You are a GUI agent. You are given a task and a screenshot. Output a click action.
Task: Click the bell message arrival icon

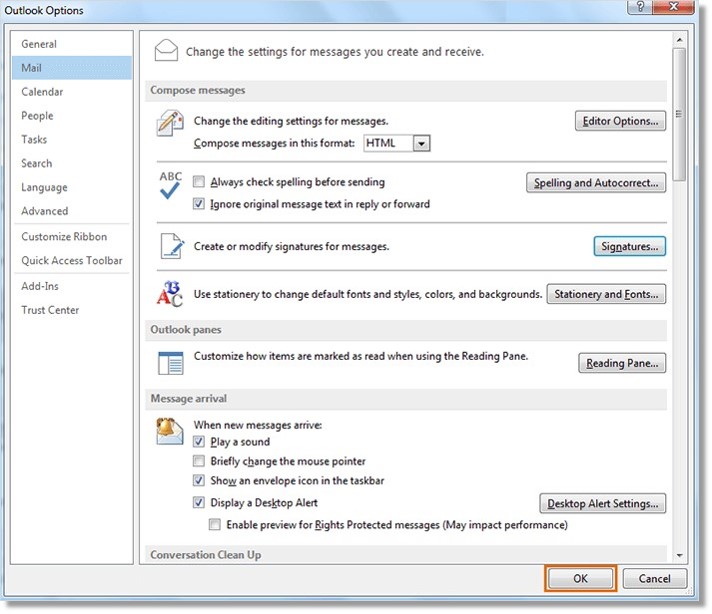coord(170,431)
